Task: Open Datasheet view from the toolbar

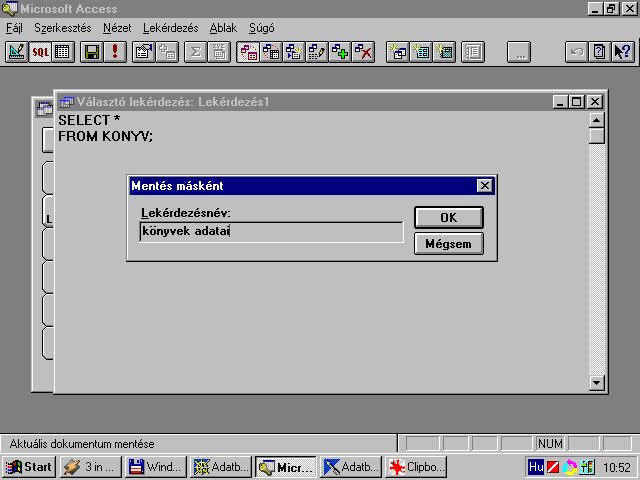Action: 62,52
